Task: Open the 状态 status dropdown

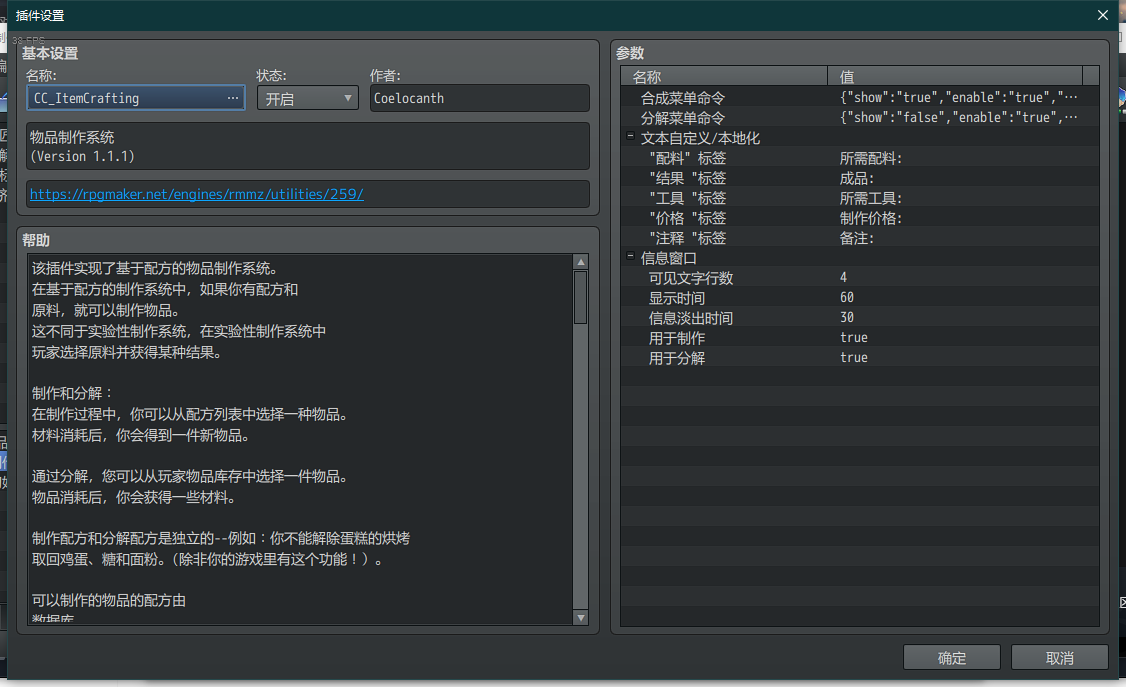Action: click(307, 98)
